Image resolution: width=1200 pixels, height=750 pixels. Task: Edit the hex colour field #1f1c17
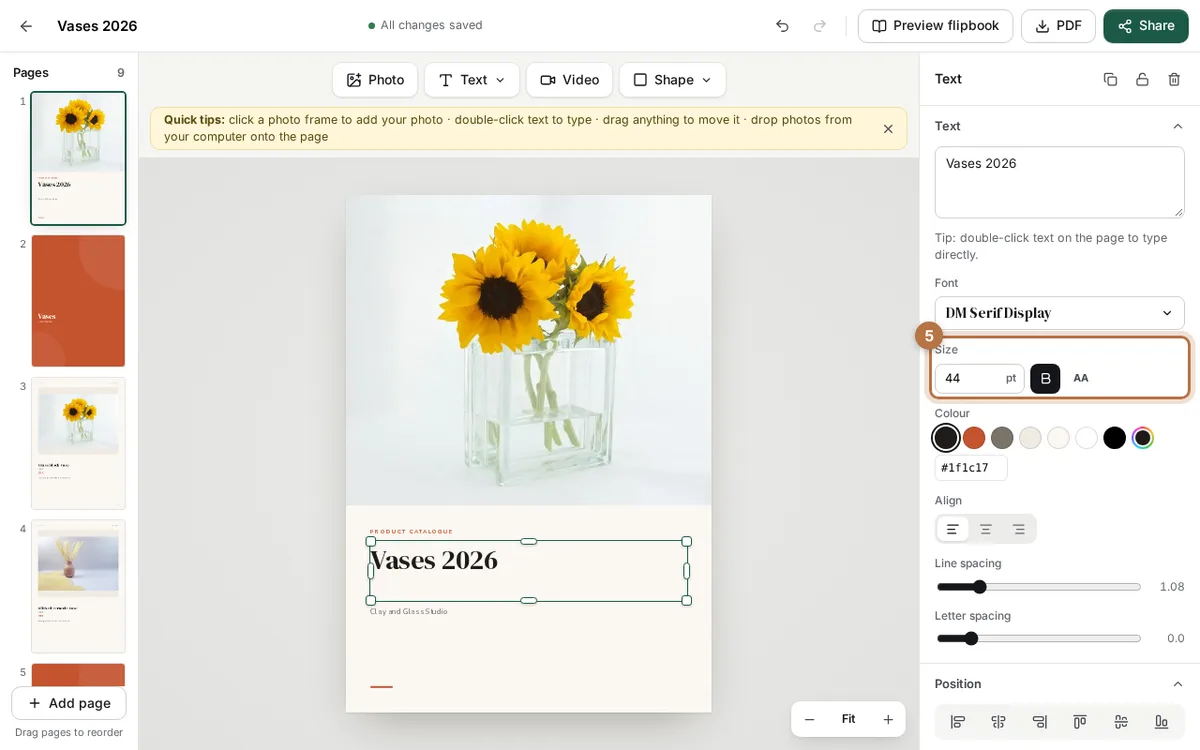click(971, 468)
